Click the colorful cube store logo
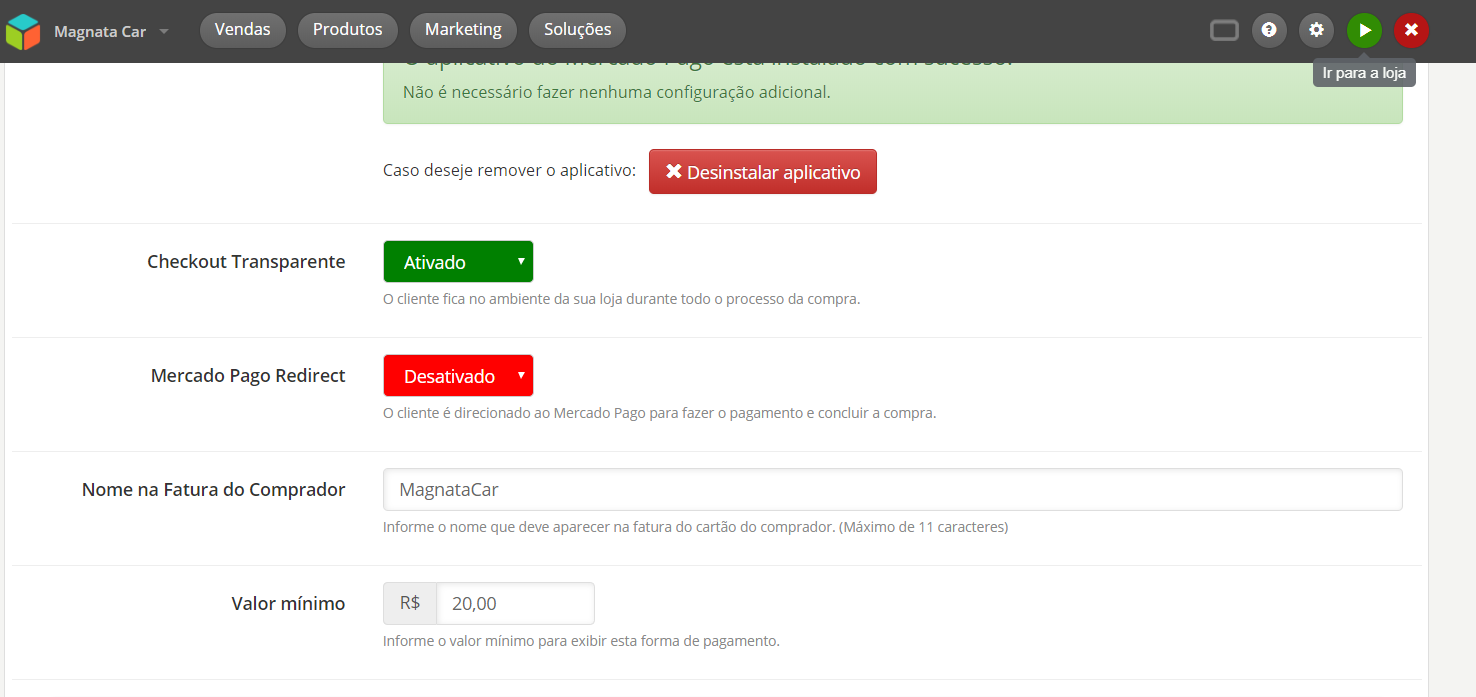 [x=23, y=31]
